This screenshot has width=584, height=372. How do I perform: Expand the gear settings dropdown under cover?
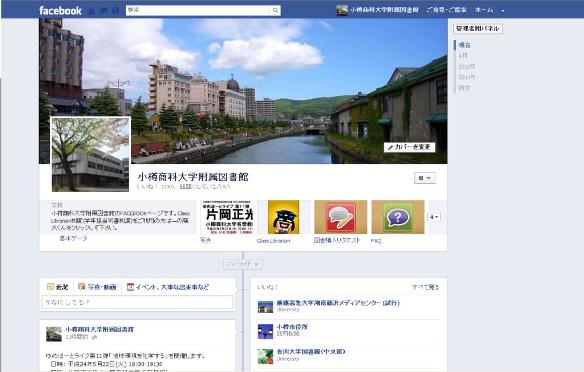425,178
